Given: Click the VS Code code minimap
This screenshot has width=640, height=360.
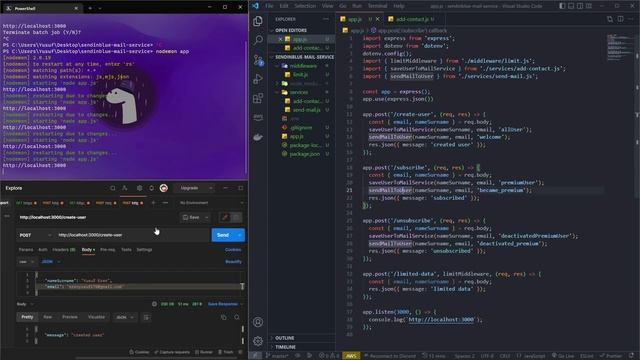Looking at the screenshot, I should (620, 48).
